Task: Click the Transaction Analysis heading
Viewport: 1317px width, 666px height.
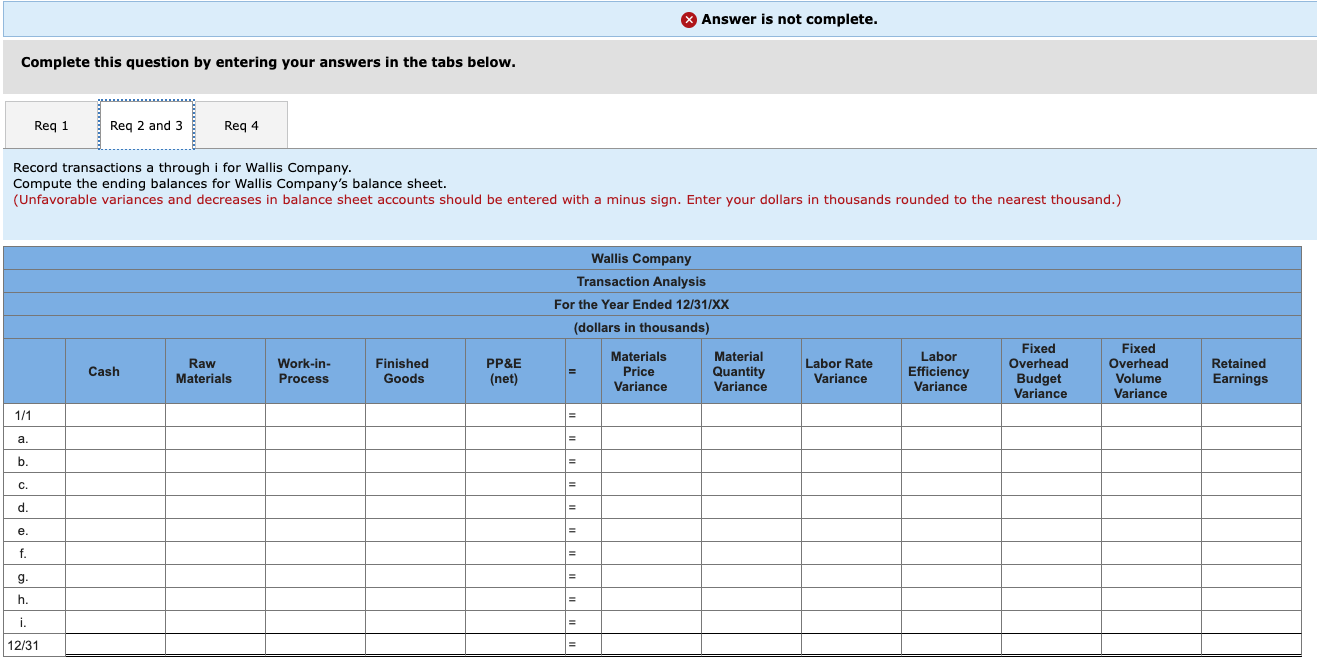Action: pos(641,281)
